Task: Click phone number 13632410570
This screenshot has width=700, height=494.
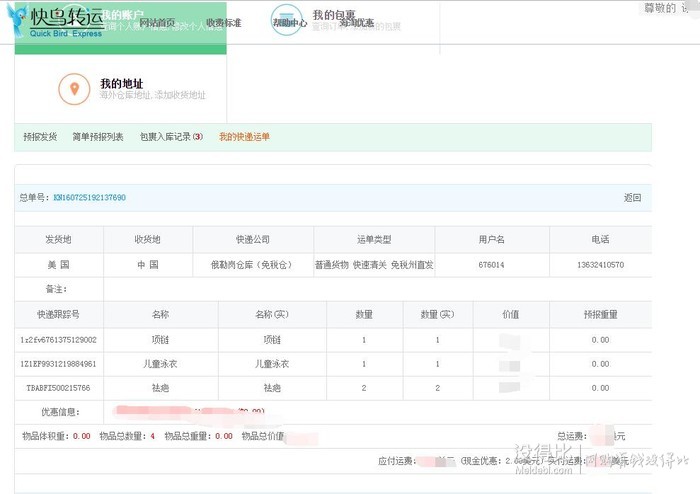Action: (600, 265)
